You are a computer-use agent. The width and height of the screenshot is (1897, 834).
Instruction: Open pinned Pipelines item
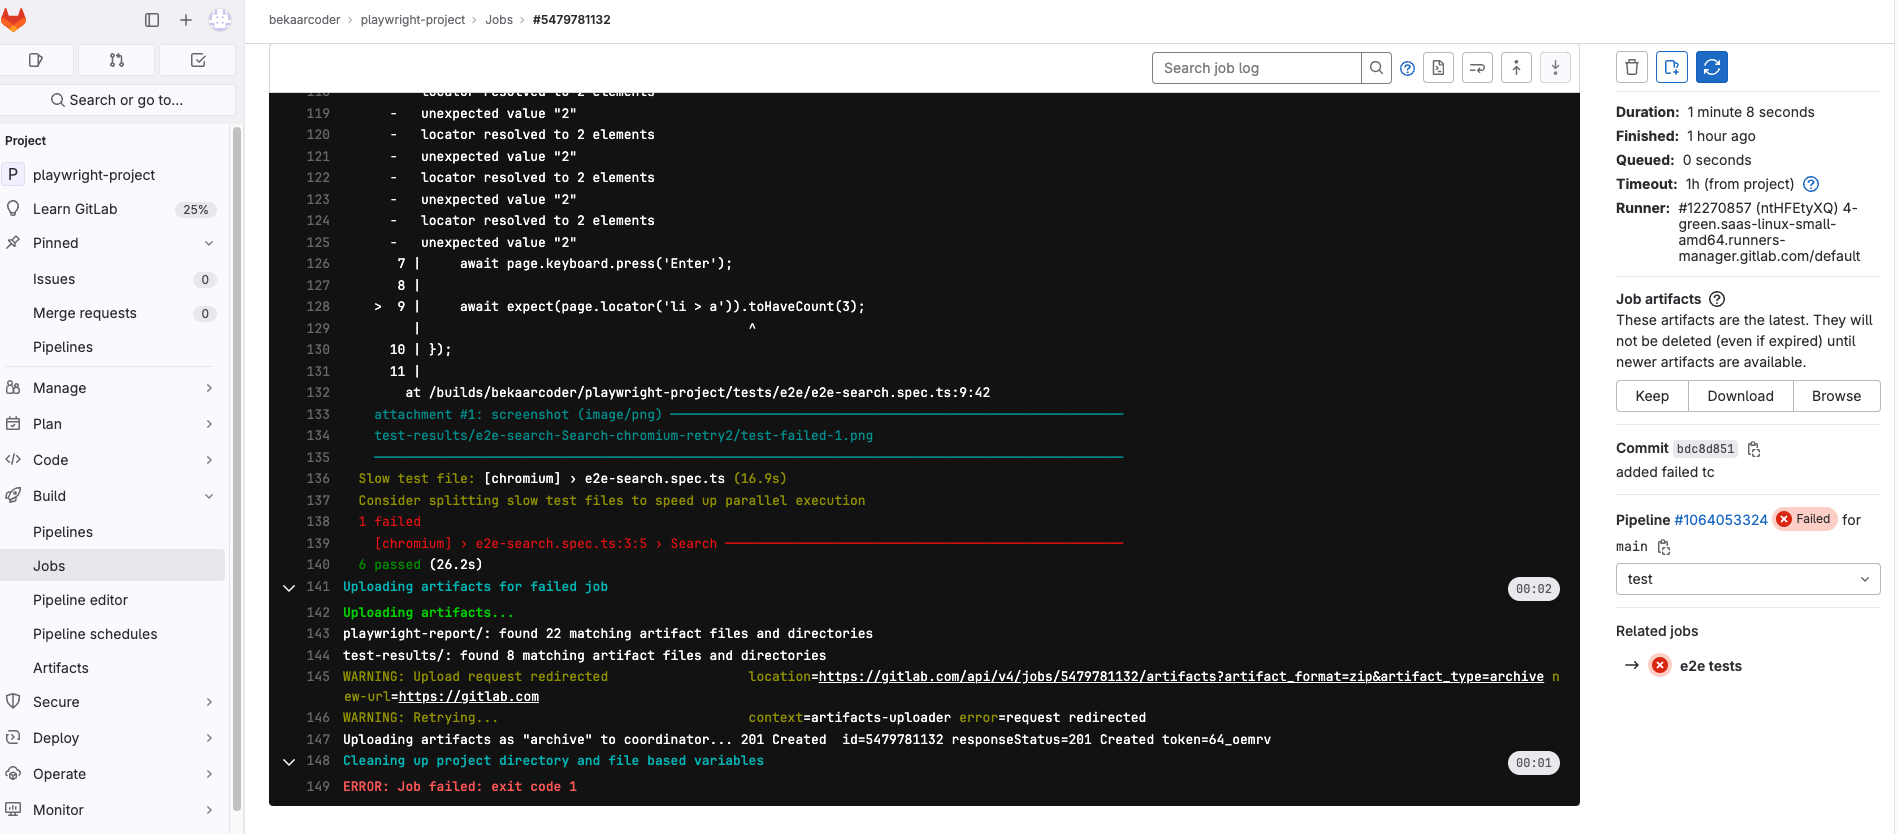[112, 347]
